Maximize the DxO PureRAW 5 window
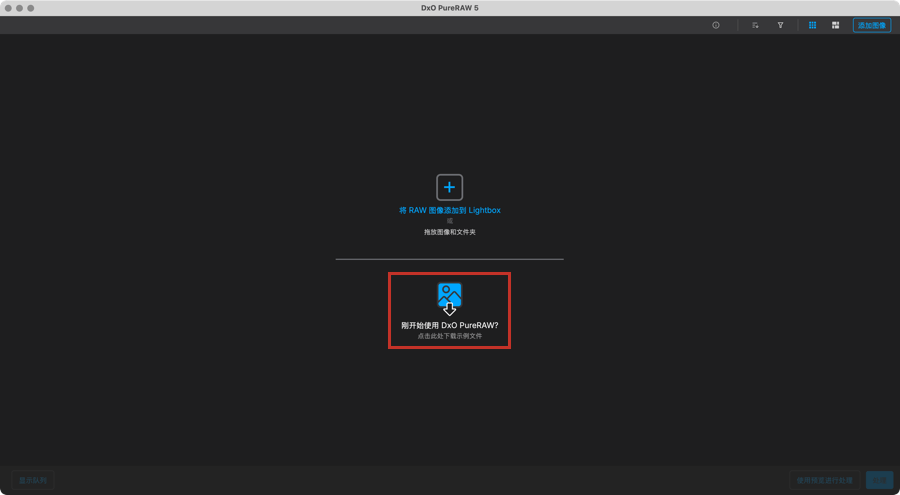The height and width of the screenshot is (495, 900). point(30,8)
